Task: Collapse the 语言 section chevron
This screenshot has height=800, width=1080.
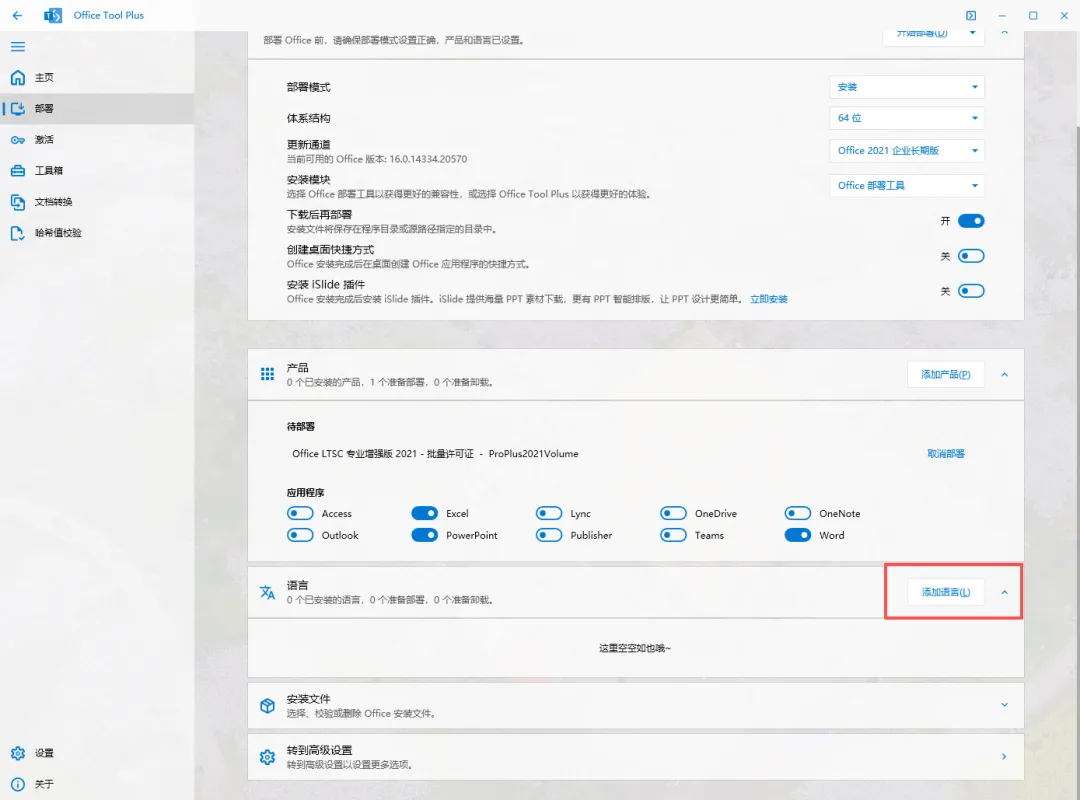Action: pos(1004,593)
